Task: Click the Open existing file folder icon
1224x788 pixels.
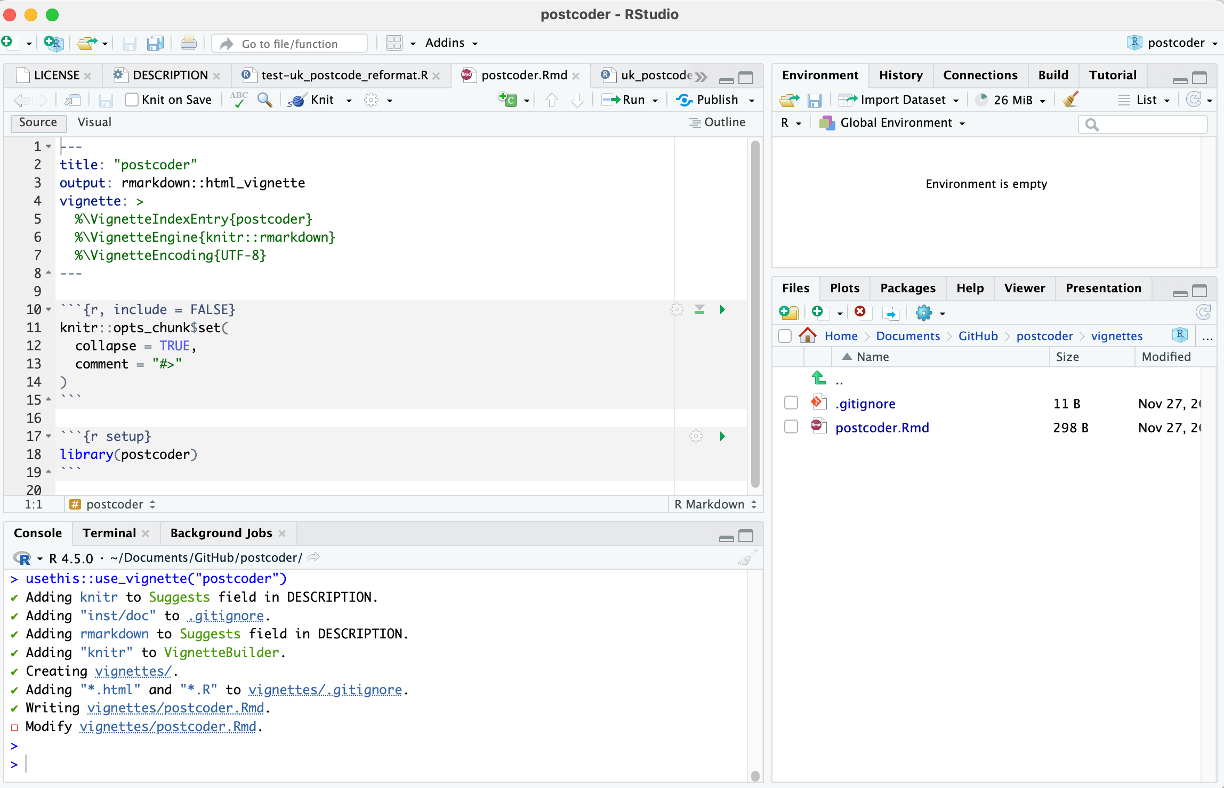Action: [88, 43]
